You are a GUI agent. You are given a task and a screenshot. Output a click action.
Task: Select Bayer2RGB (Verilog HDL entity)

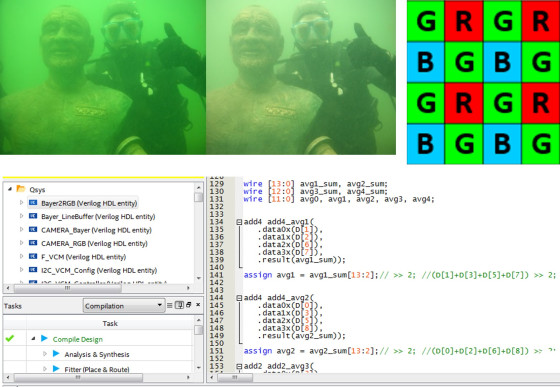pyautogui.click(x=89, y=203)
